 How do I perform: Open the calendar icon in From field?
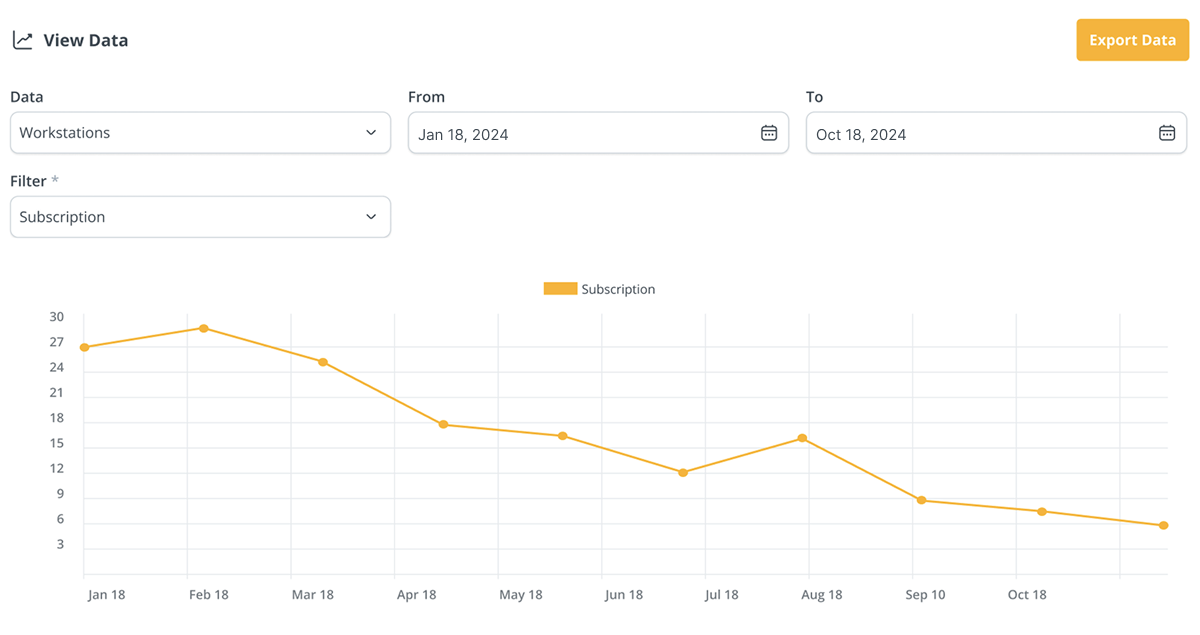click(768, 133)
